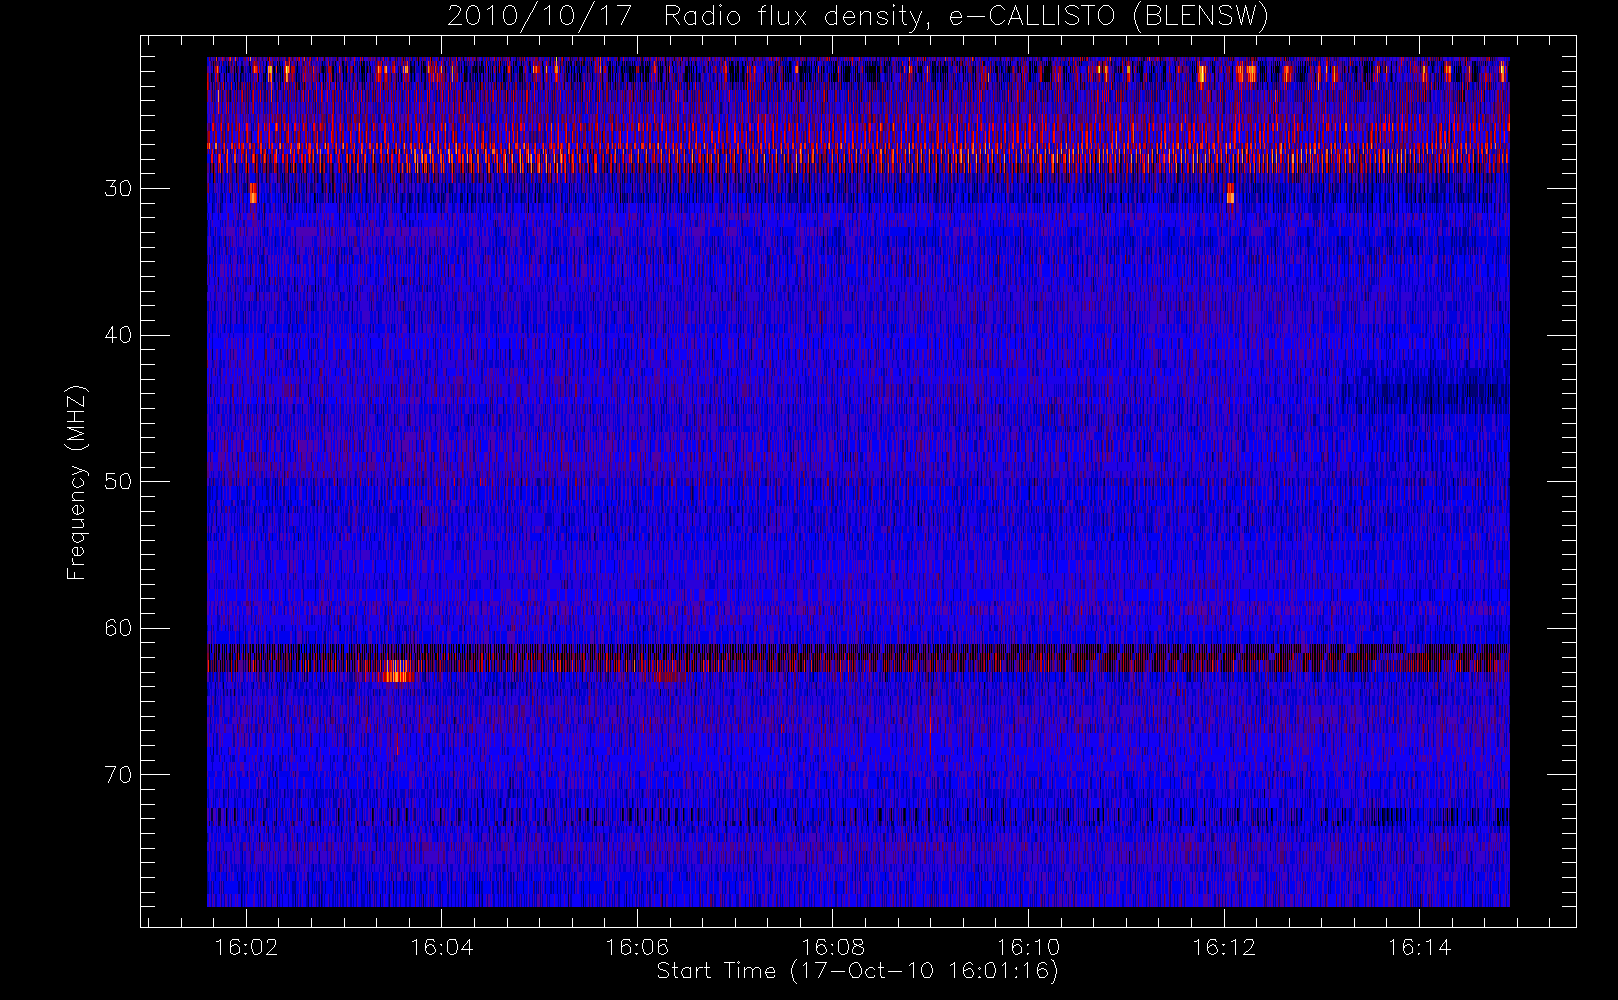The width and height of the screenshot is (1618, 1000).
Task: Click the 16:02 time tick label
Action: (x=246, y=947)
